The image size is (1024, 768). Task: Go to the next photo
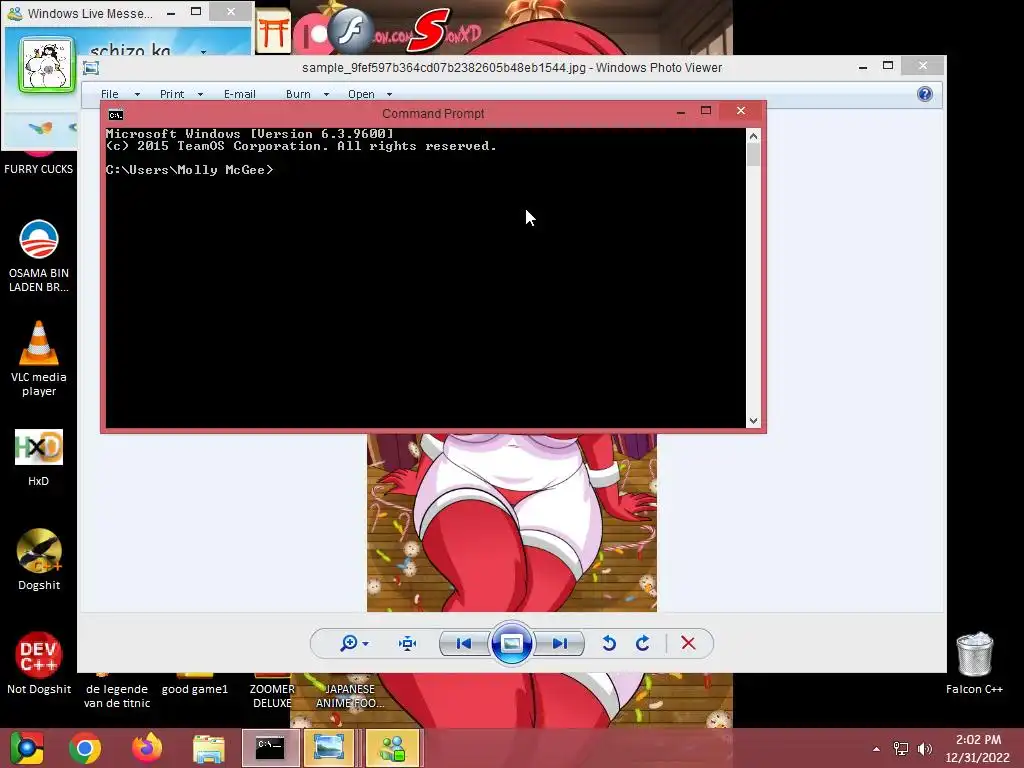click(559, 643)
